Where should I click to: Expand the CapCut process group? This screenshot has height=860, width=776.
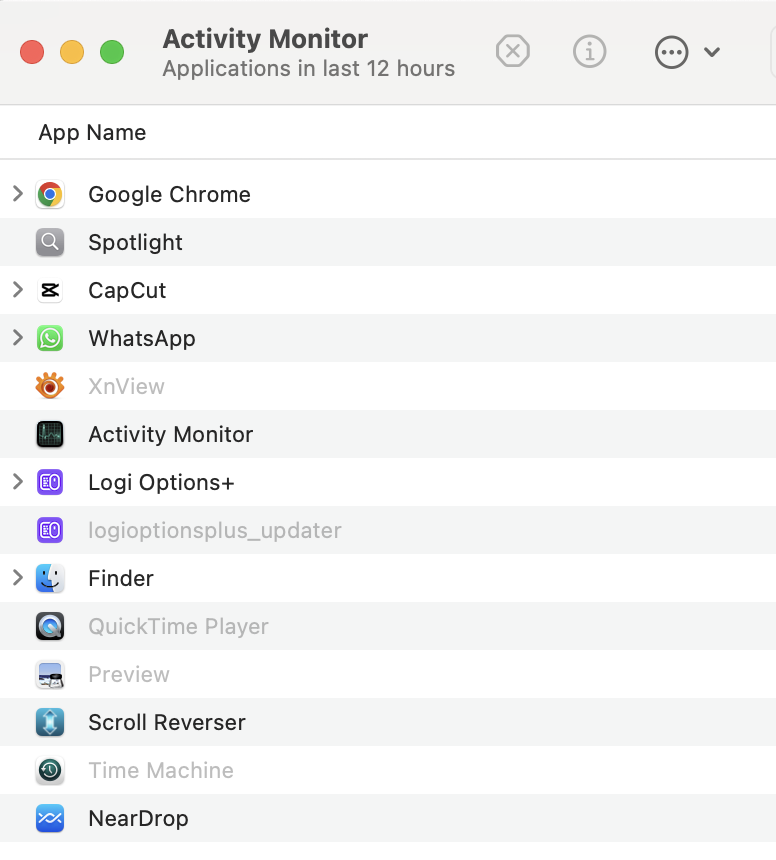[x=17, y=290]
